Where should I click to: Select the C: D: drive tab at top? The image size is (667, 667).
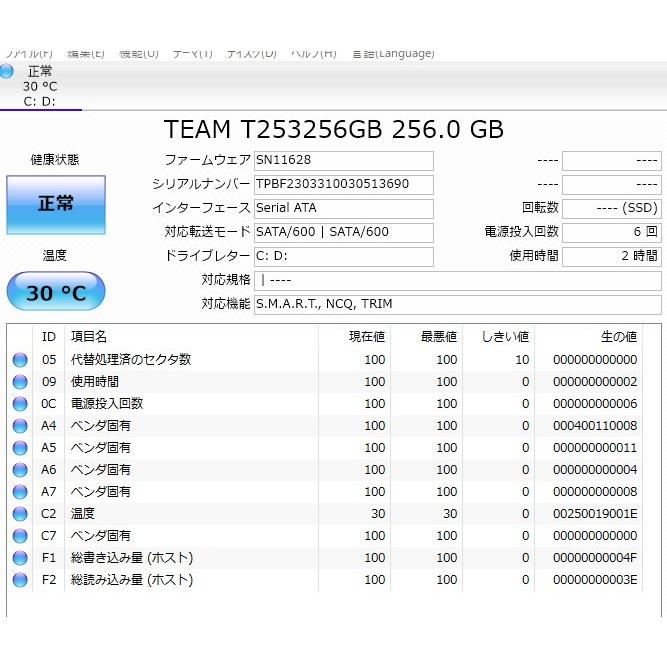click(x=40, y=100)
